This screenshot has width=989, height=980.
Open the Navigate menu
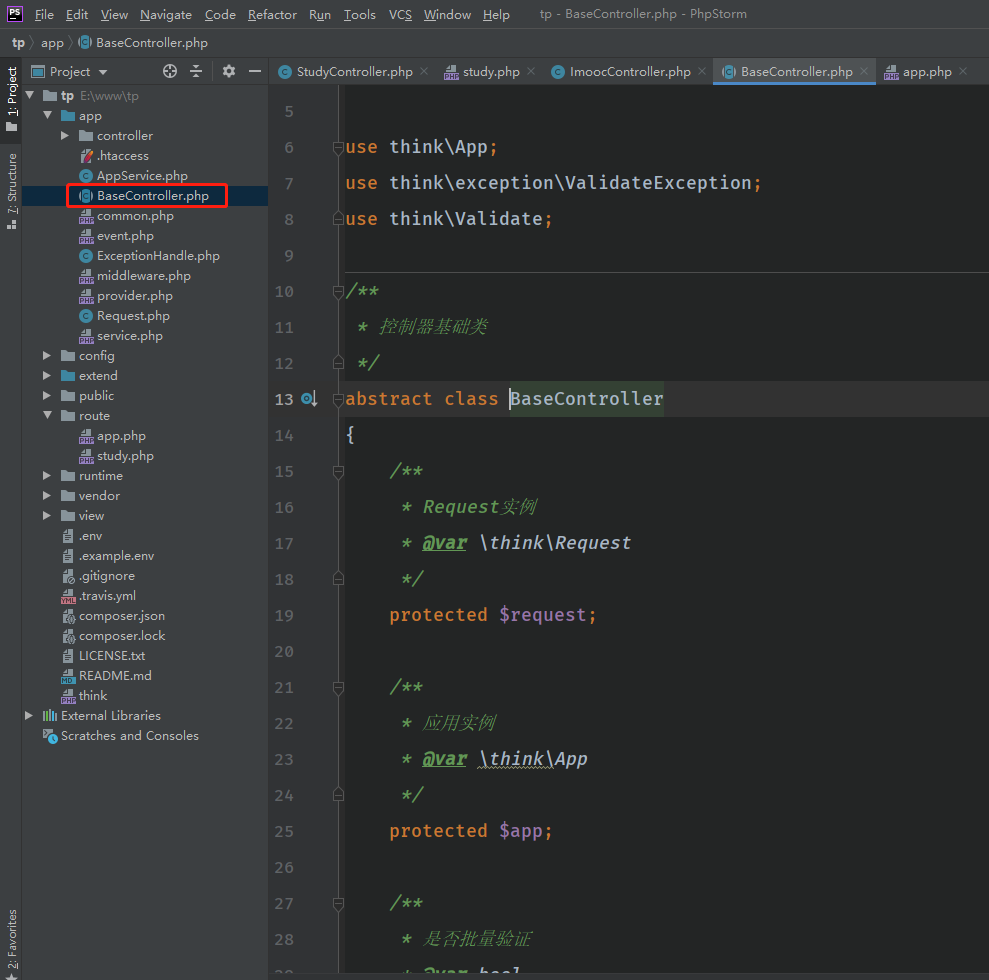(166, 15)
